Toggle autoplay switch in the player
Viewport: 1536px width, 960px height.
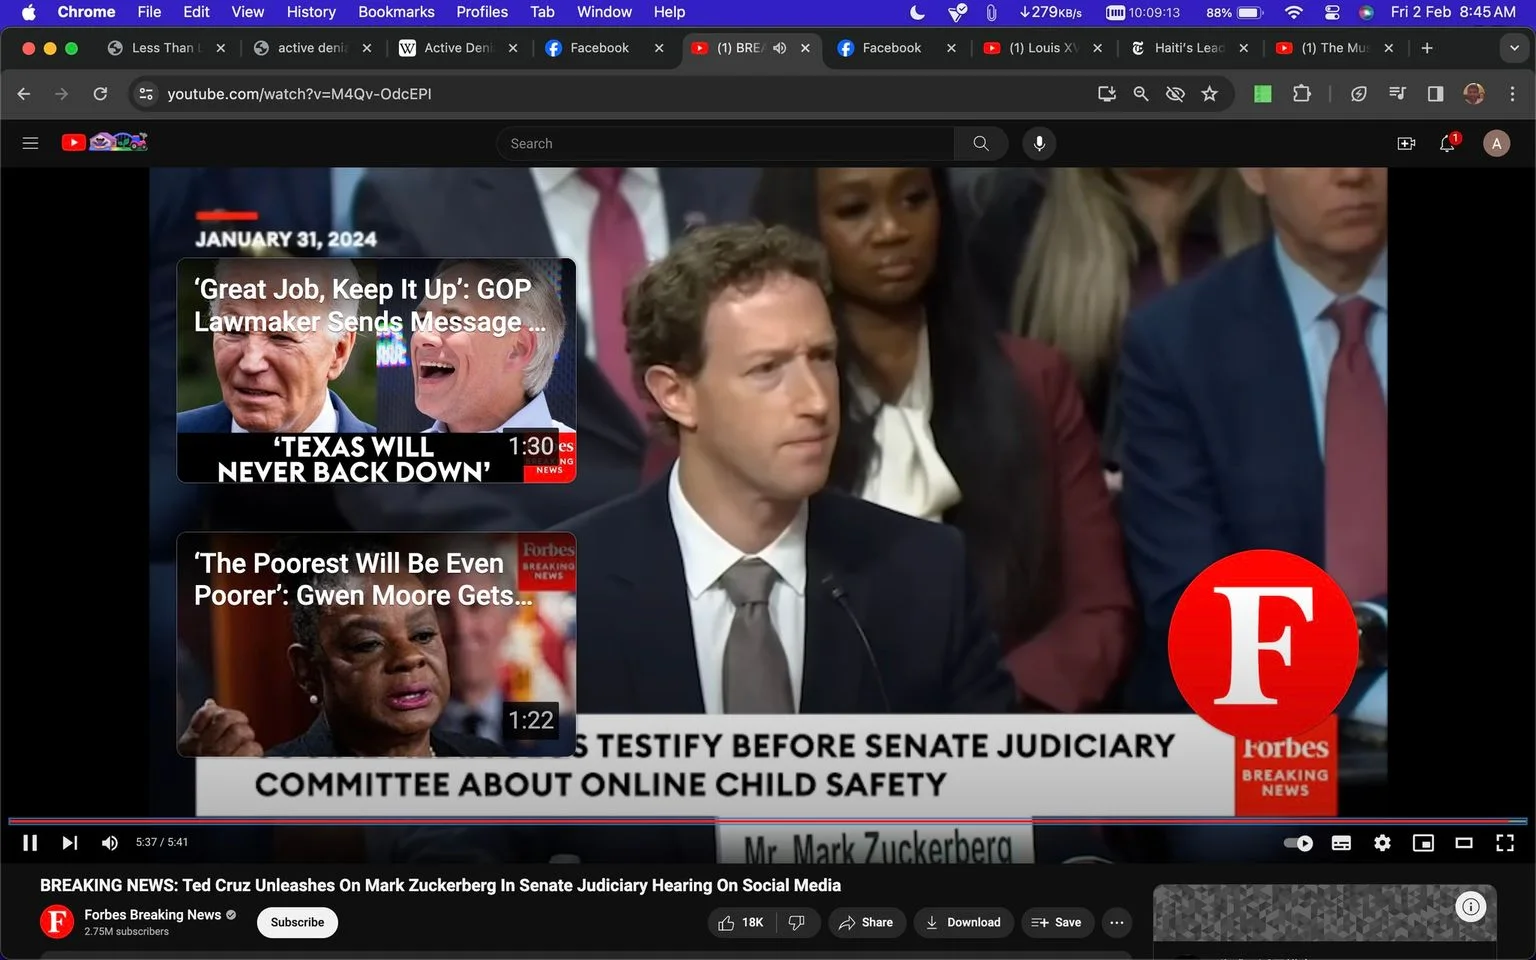[x=1298, y=843]
